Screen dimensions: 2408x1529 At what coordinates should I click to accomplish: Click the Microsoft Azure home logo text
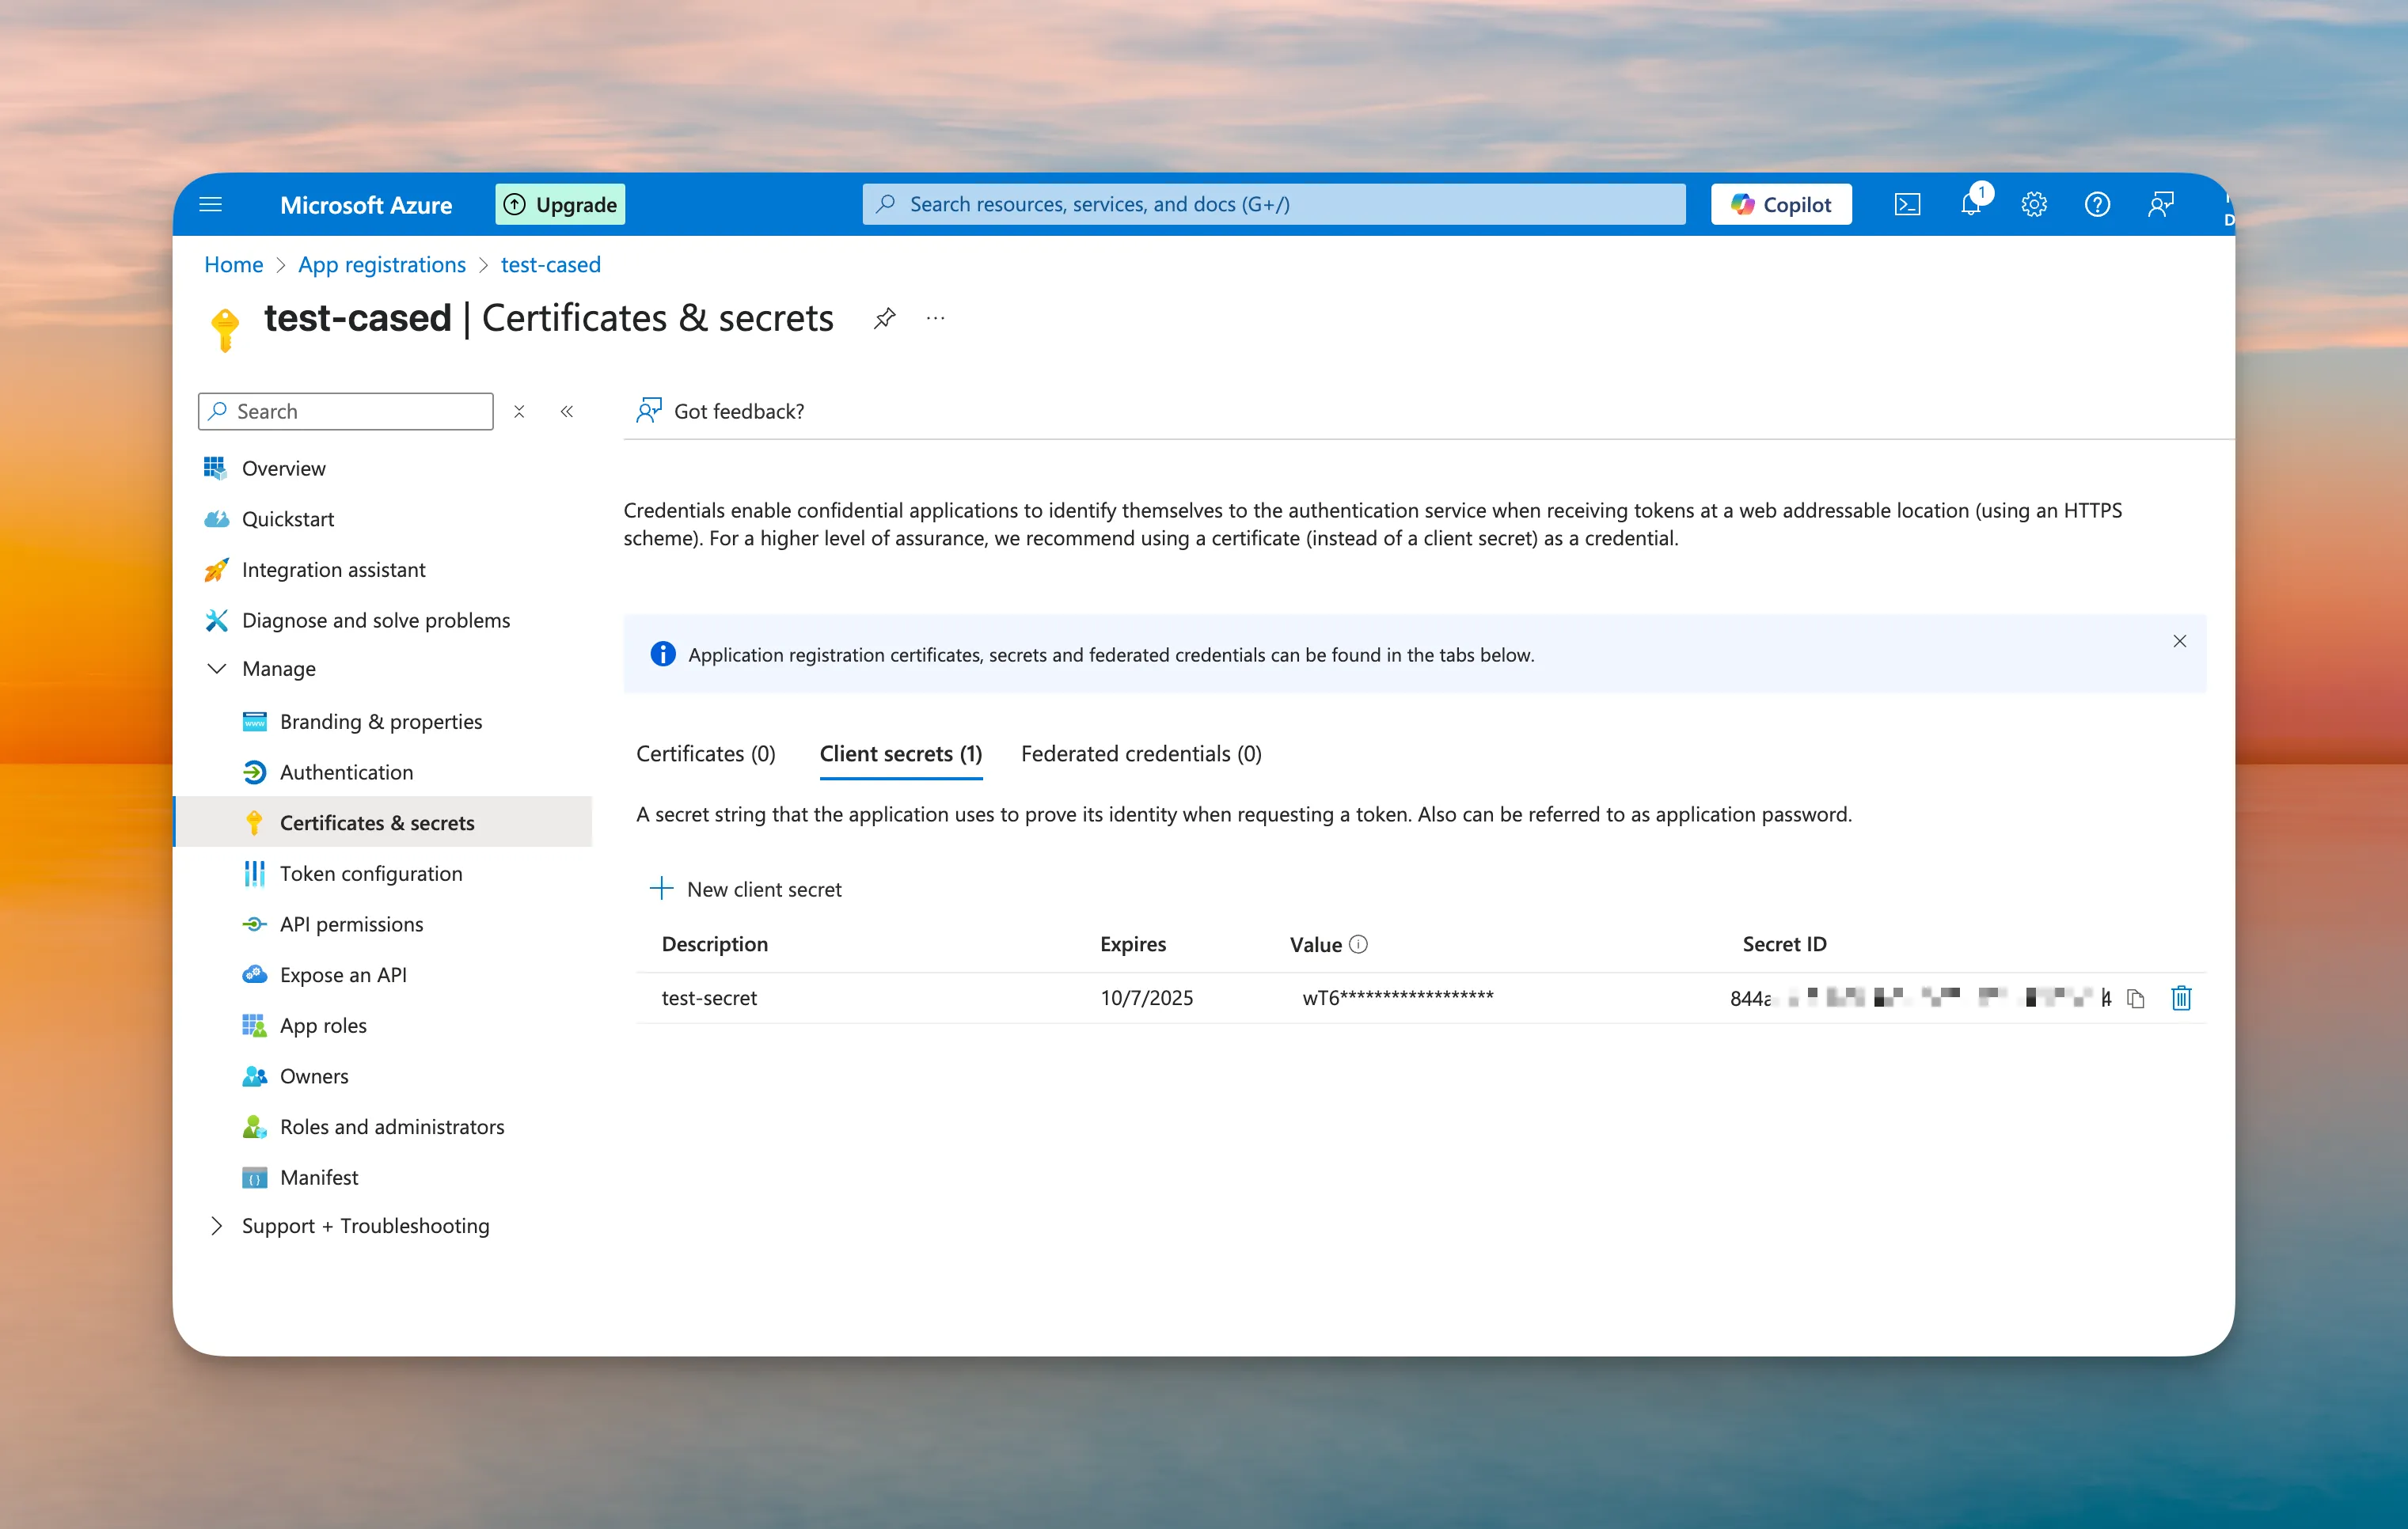coord(365,204)
